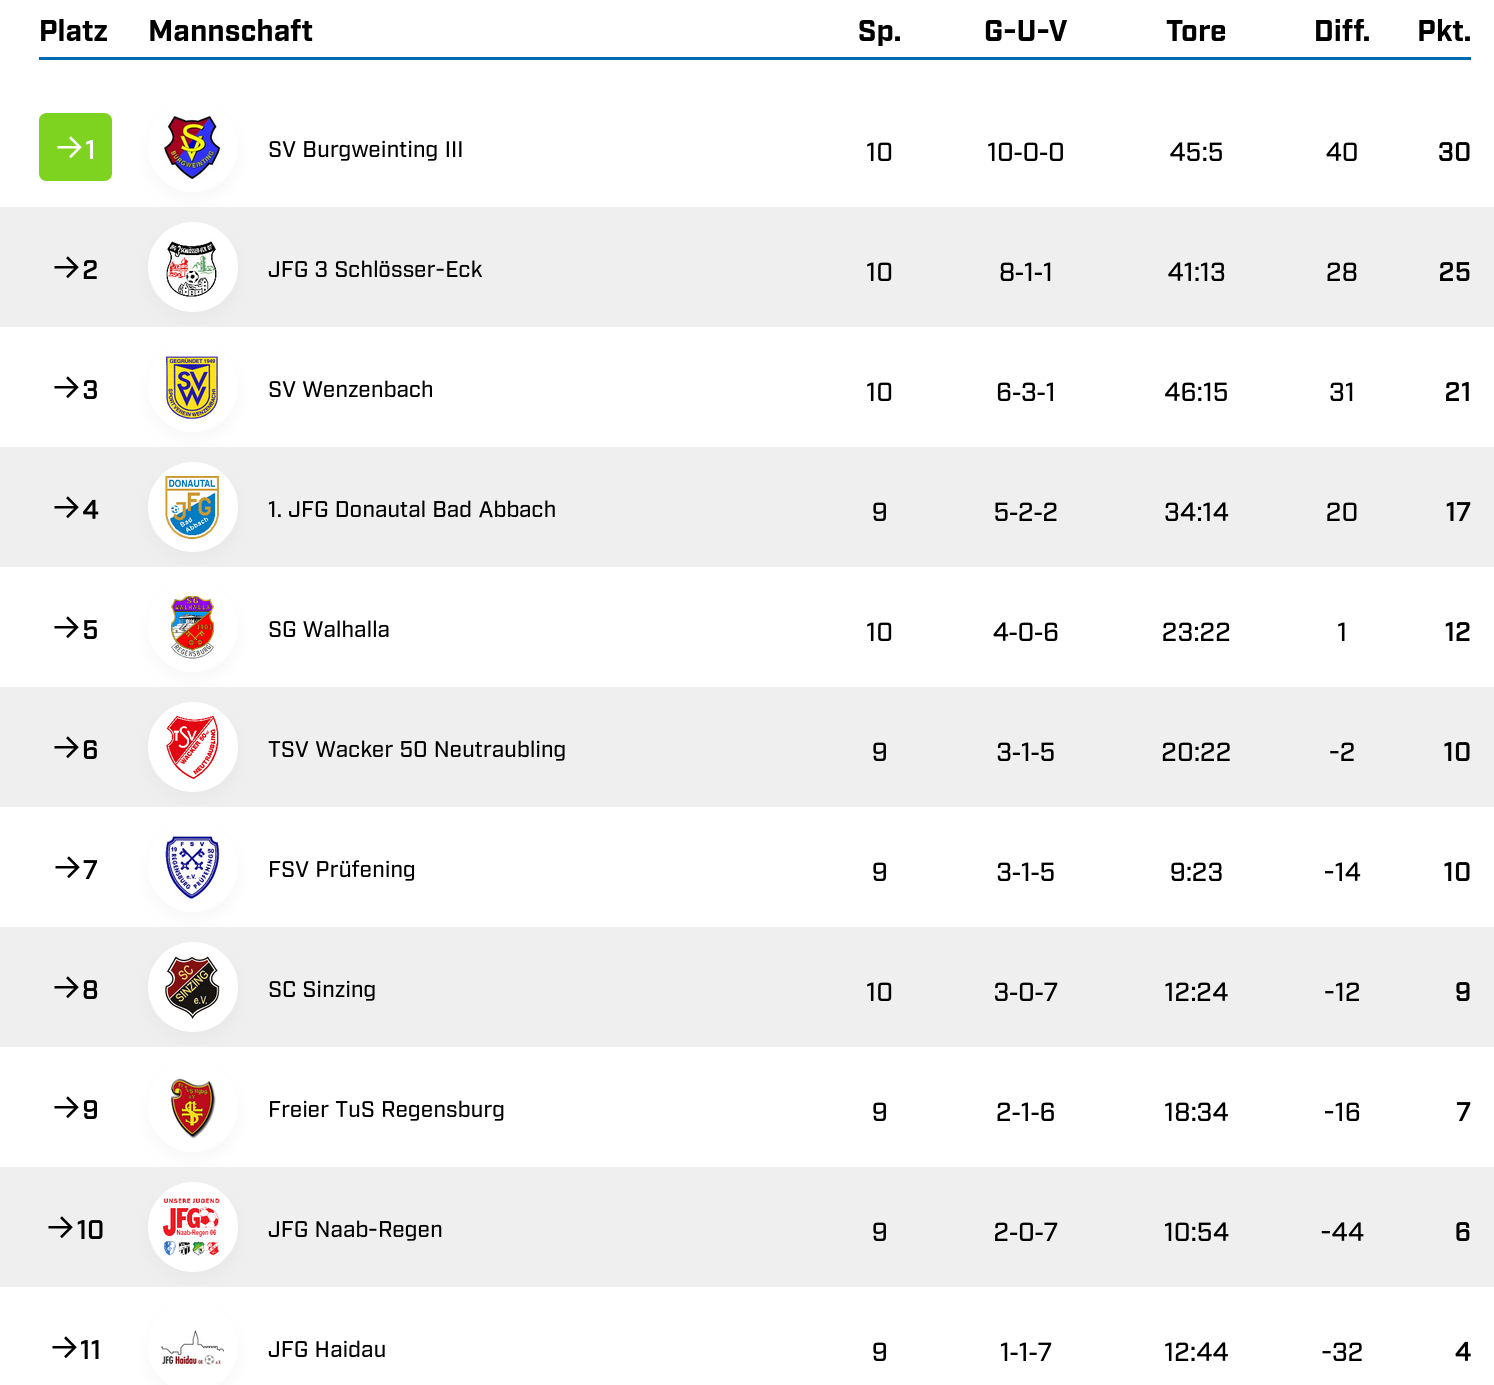Screen dimensions: 1494x1385
Task: Open 1. JFG Donautal Bad Abbach team link
Action: [411, 510]
